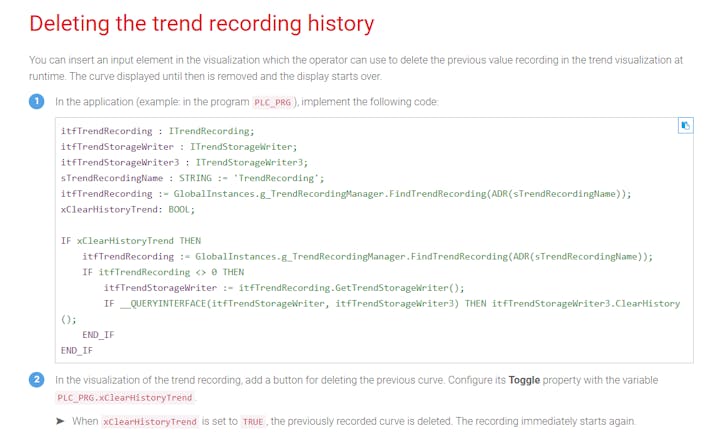Image resolution: width=710 pixels, height=447 pixels.
Task: Click the __QUERYINTERFACE code line
Action: pos(391,303)
